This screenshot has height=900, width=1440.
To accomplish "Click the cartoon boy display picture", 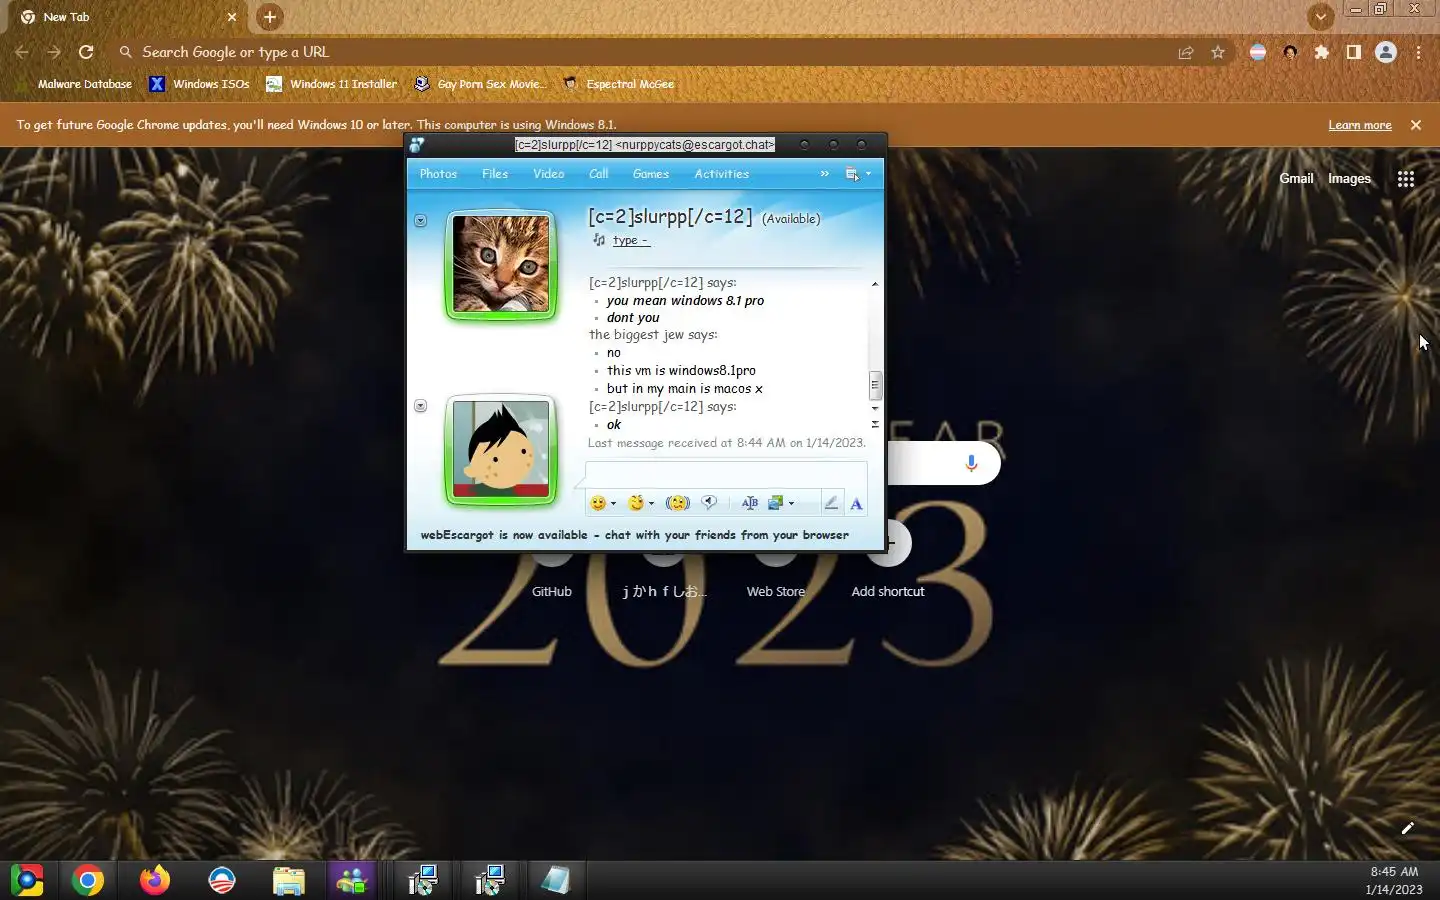I will tap(500, 450).
